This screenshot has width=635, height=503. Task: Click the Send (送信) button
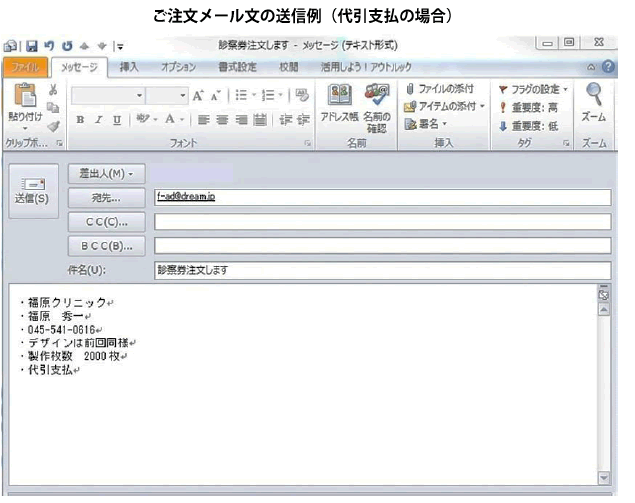[30, 191]
